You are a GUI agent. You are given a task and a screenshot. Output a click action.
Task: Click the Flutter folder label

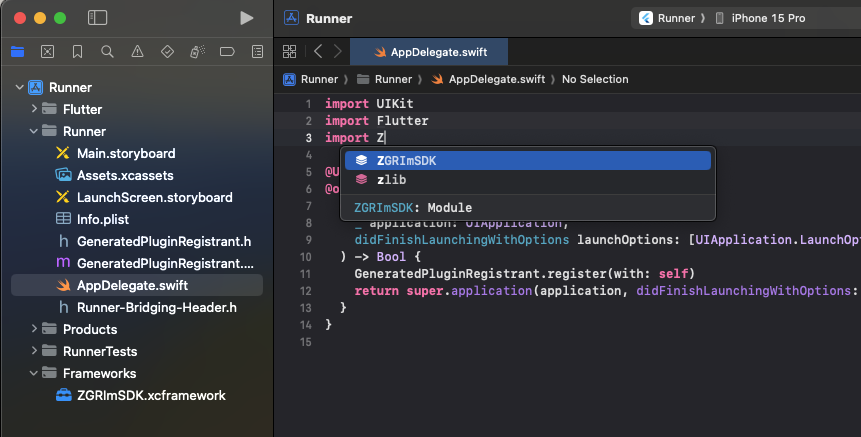(82, 109)
